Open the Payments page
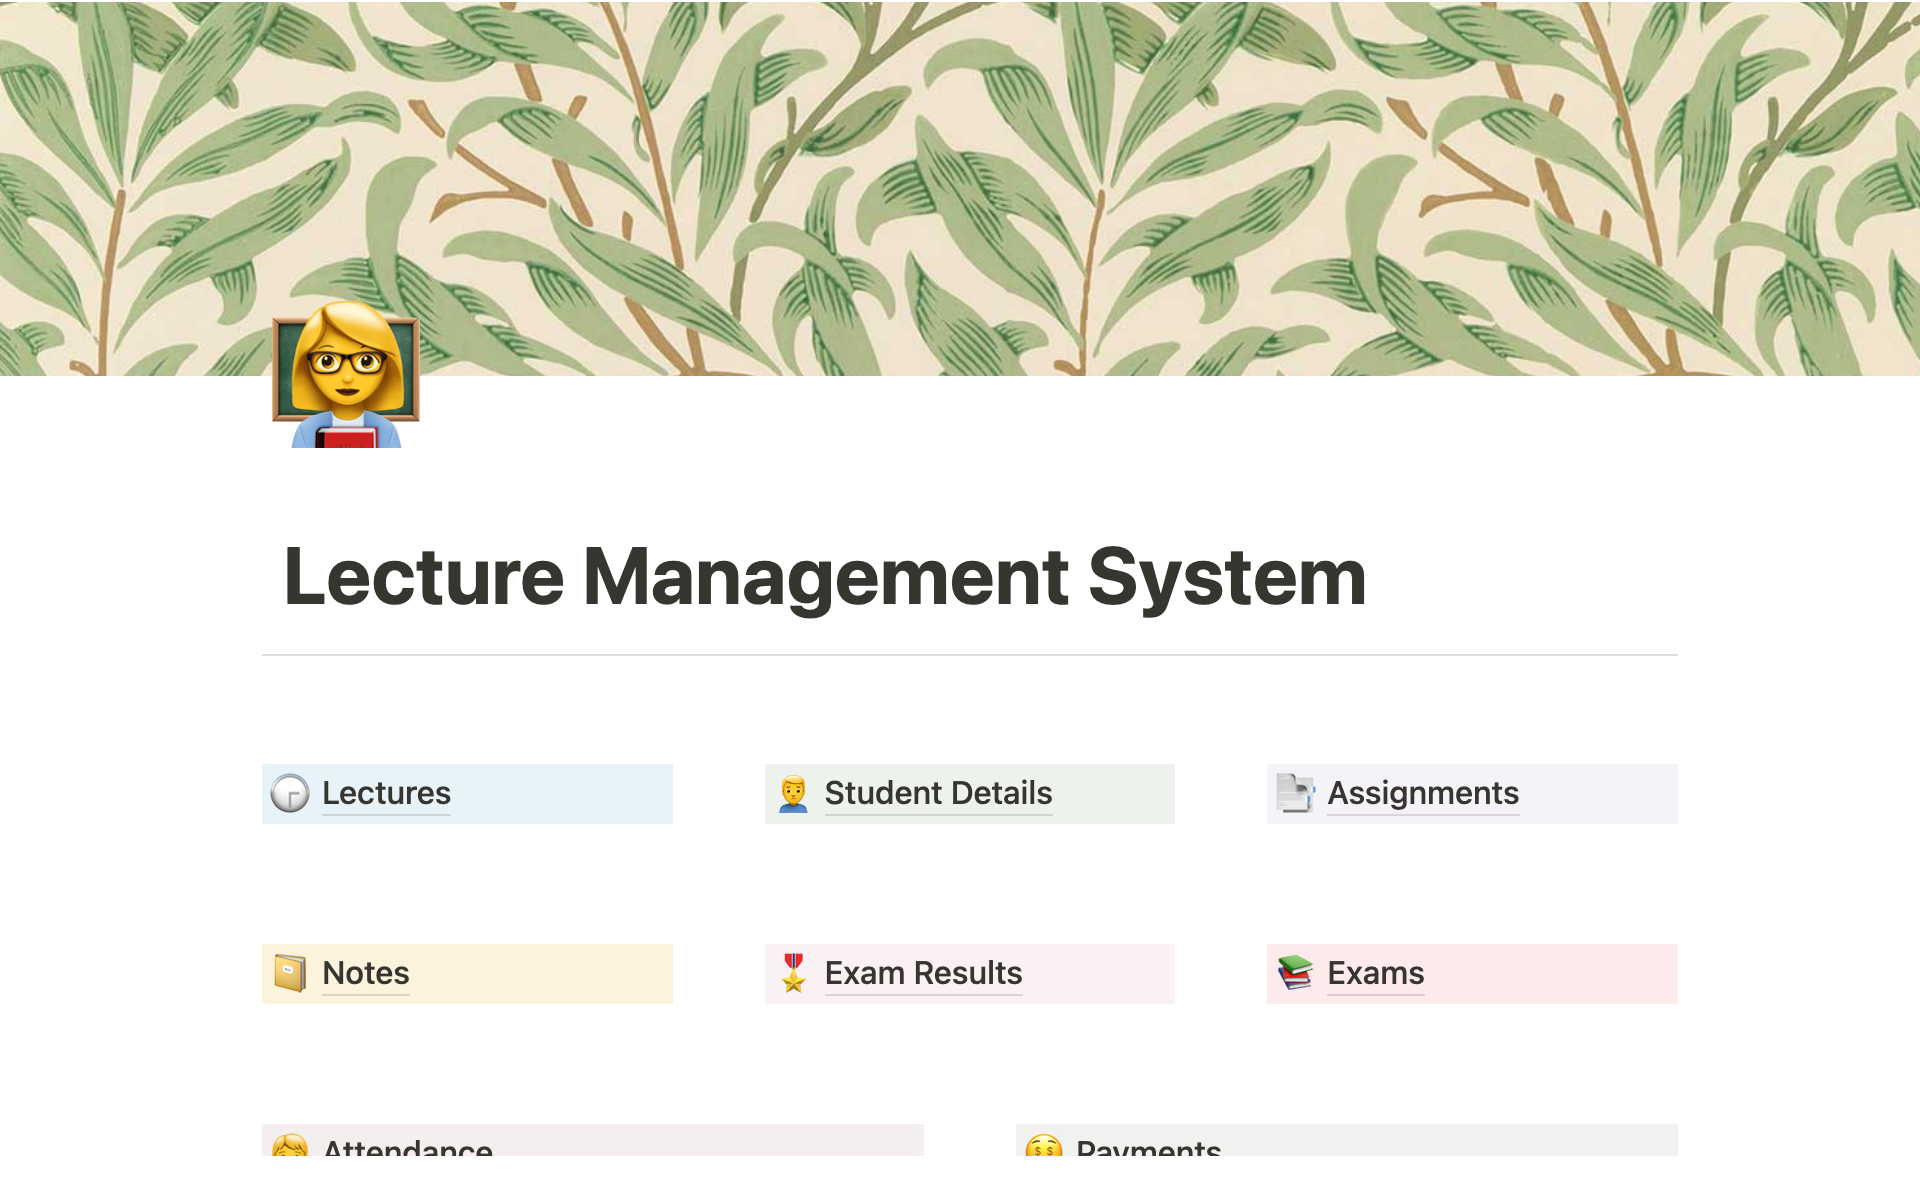 [1148, 1150]
